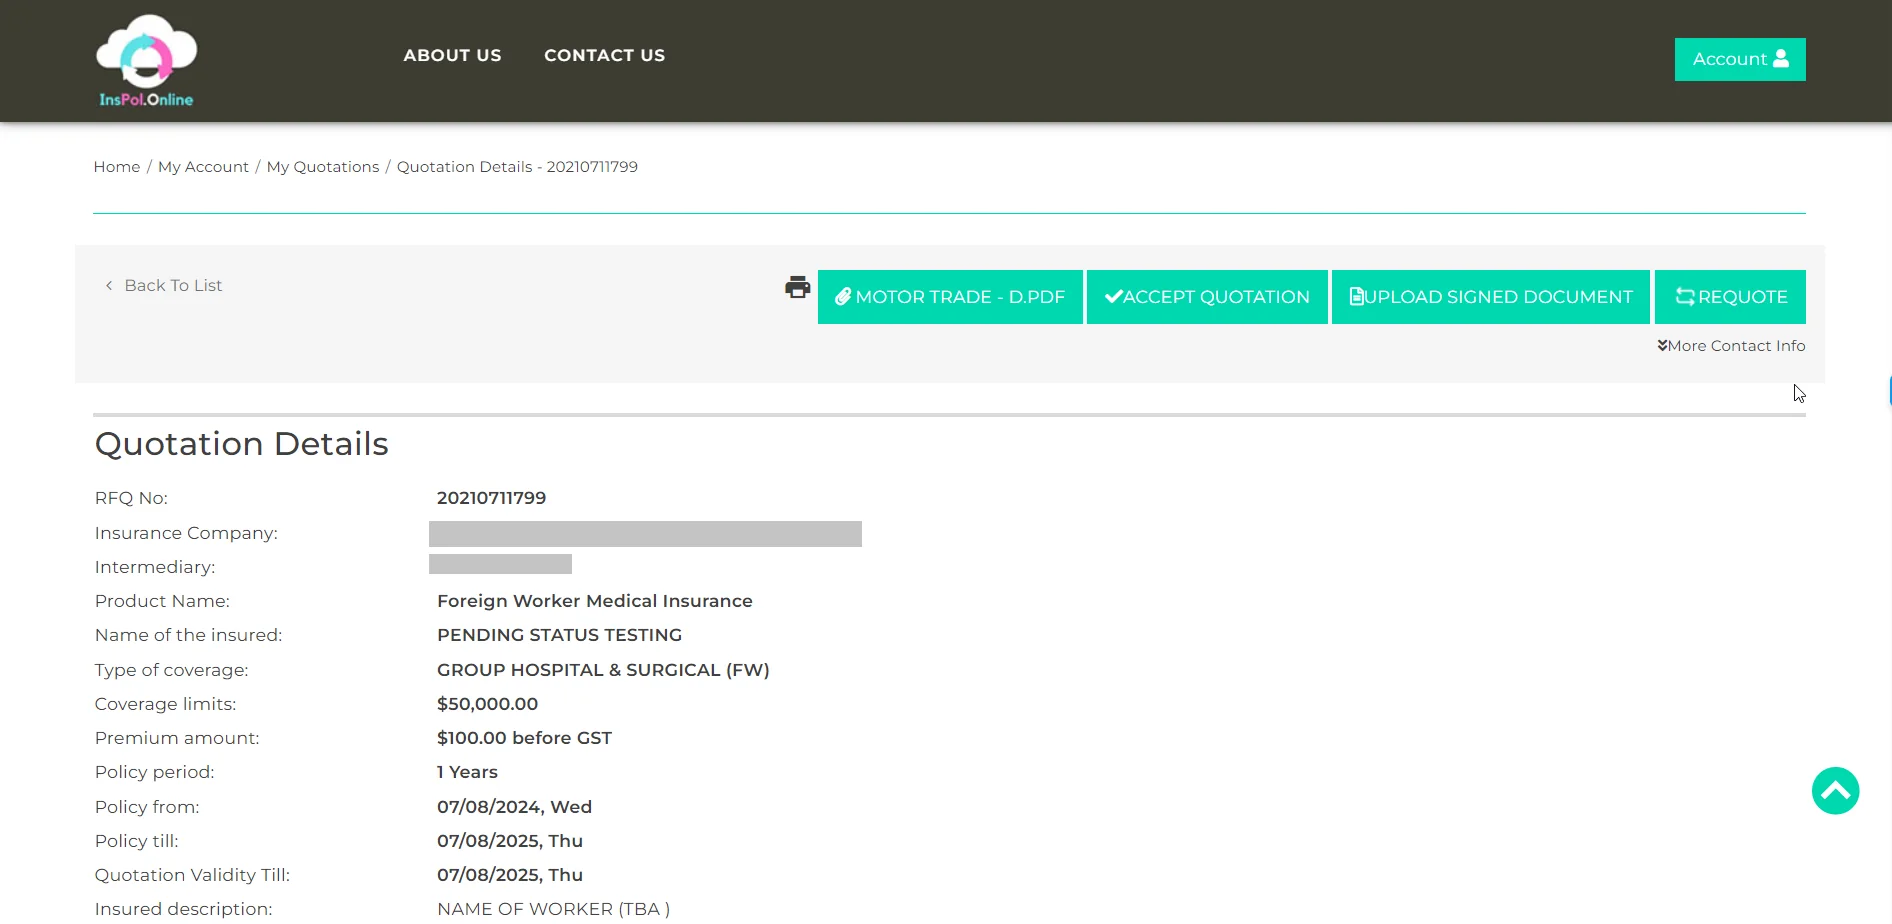Click Quotation Details - 20210711799 breadcrumb
This screenshot has width=1892, height=924.
[517, 167]
